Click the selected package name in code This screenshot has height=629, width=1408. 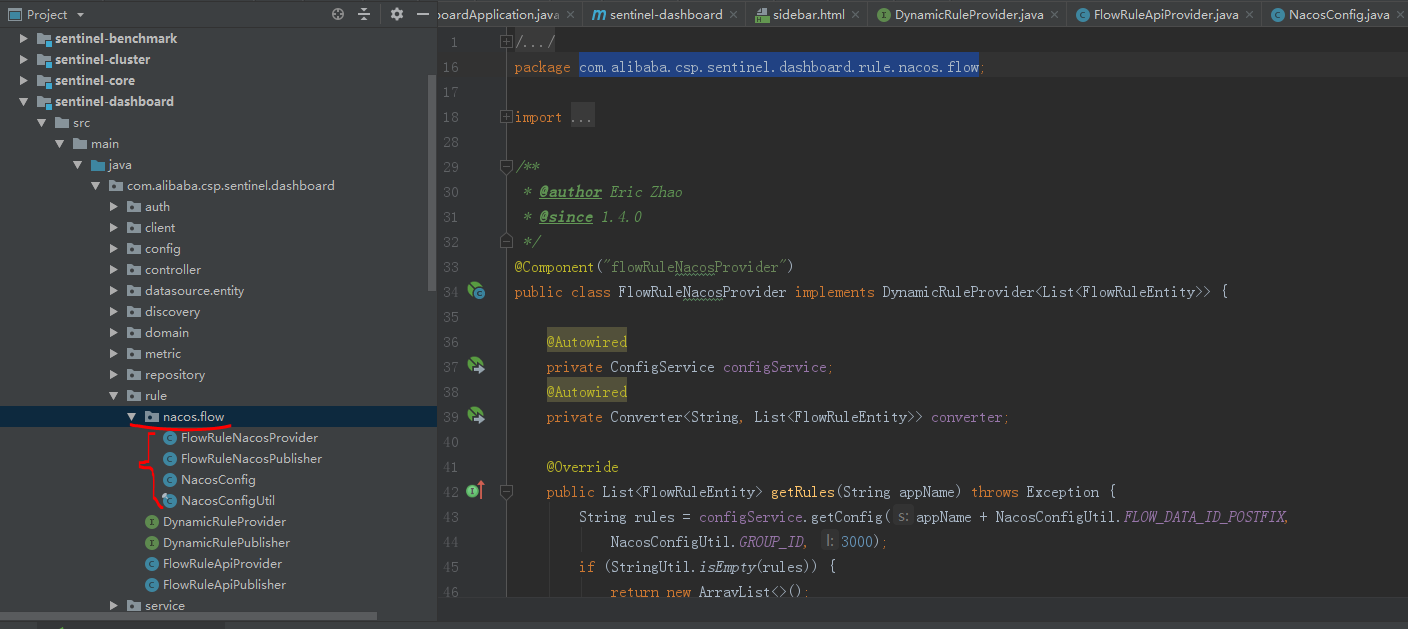[x=779, y=67]
